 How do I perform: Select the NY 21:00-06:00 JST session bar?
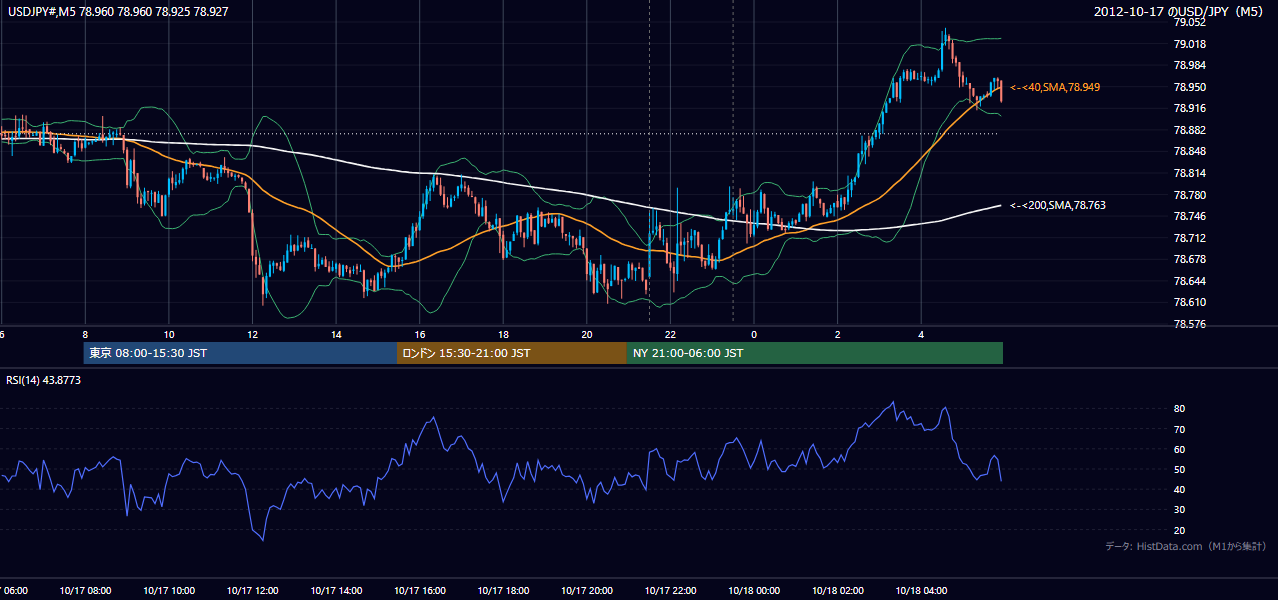click(x=815, y=353)
